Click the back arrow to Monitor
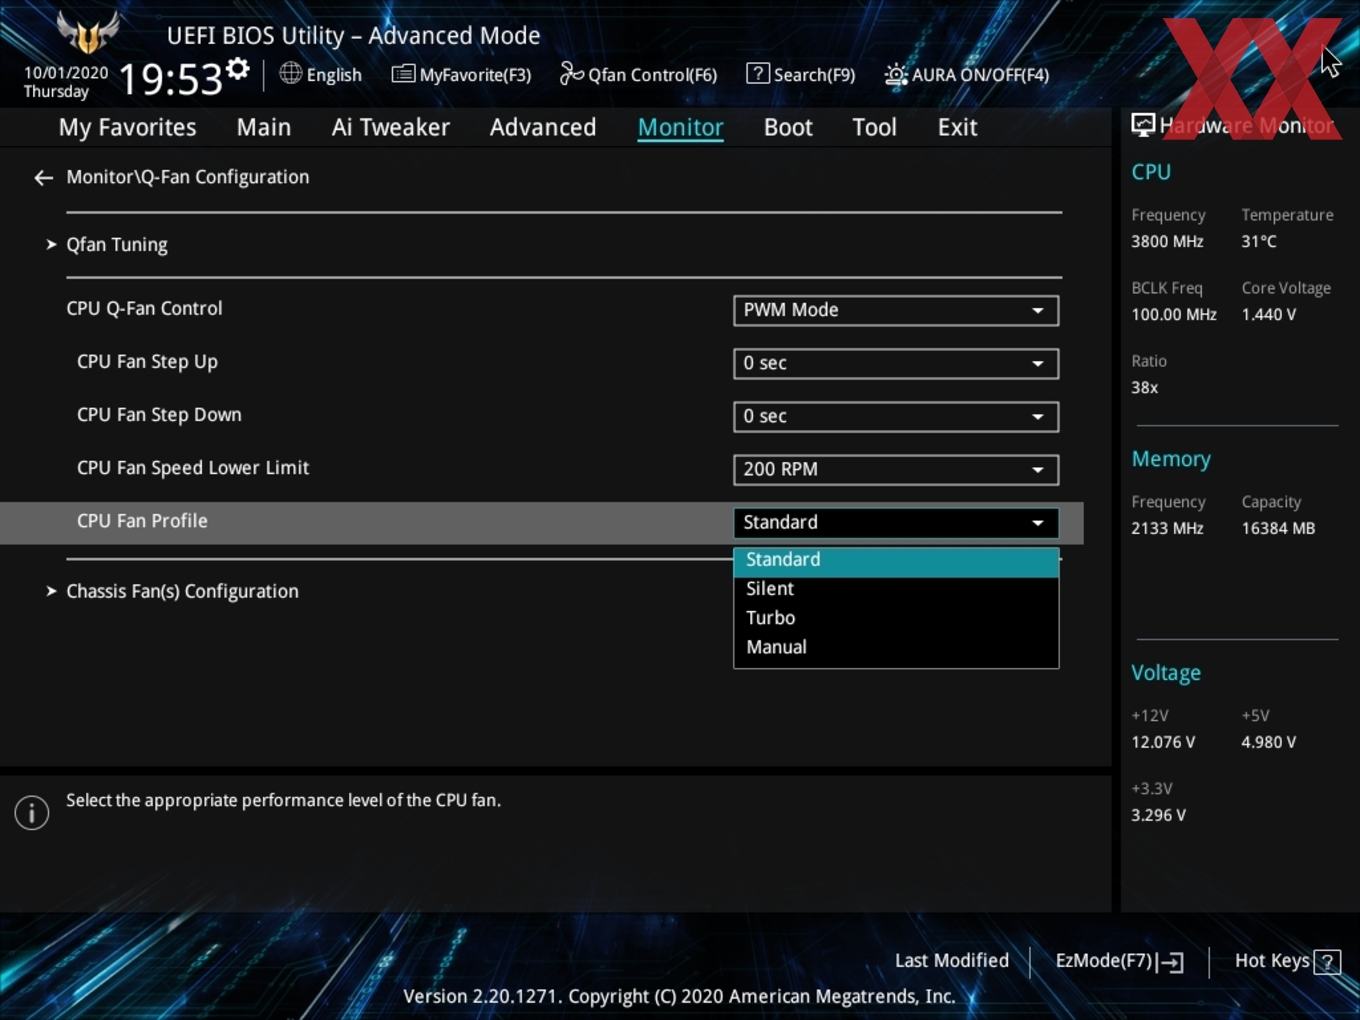The width and height of the screenshot is (1360, 1020). pos(43,178)
